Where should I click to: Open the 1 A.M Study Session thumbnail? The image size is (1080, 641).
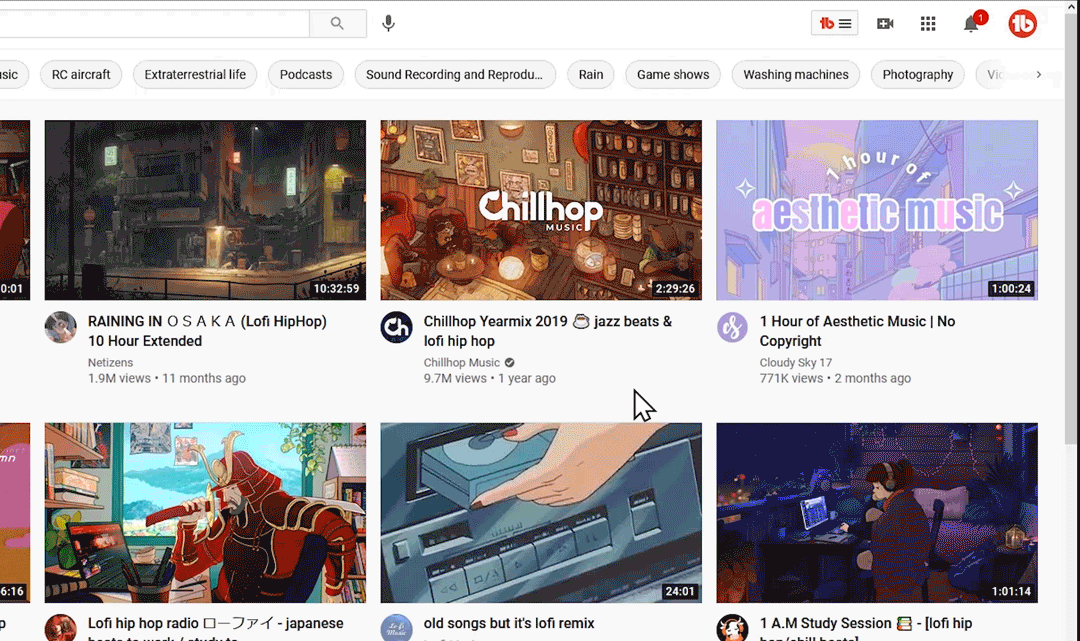[x=877, y=513]
